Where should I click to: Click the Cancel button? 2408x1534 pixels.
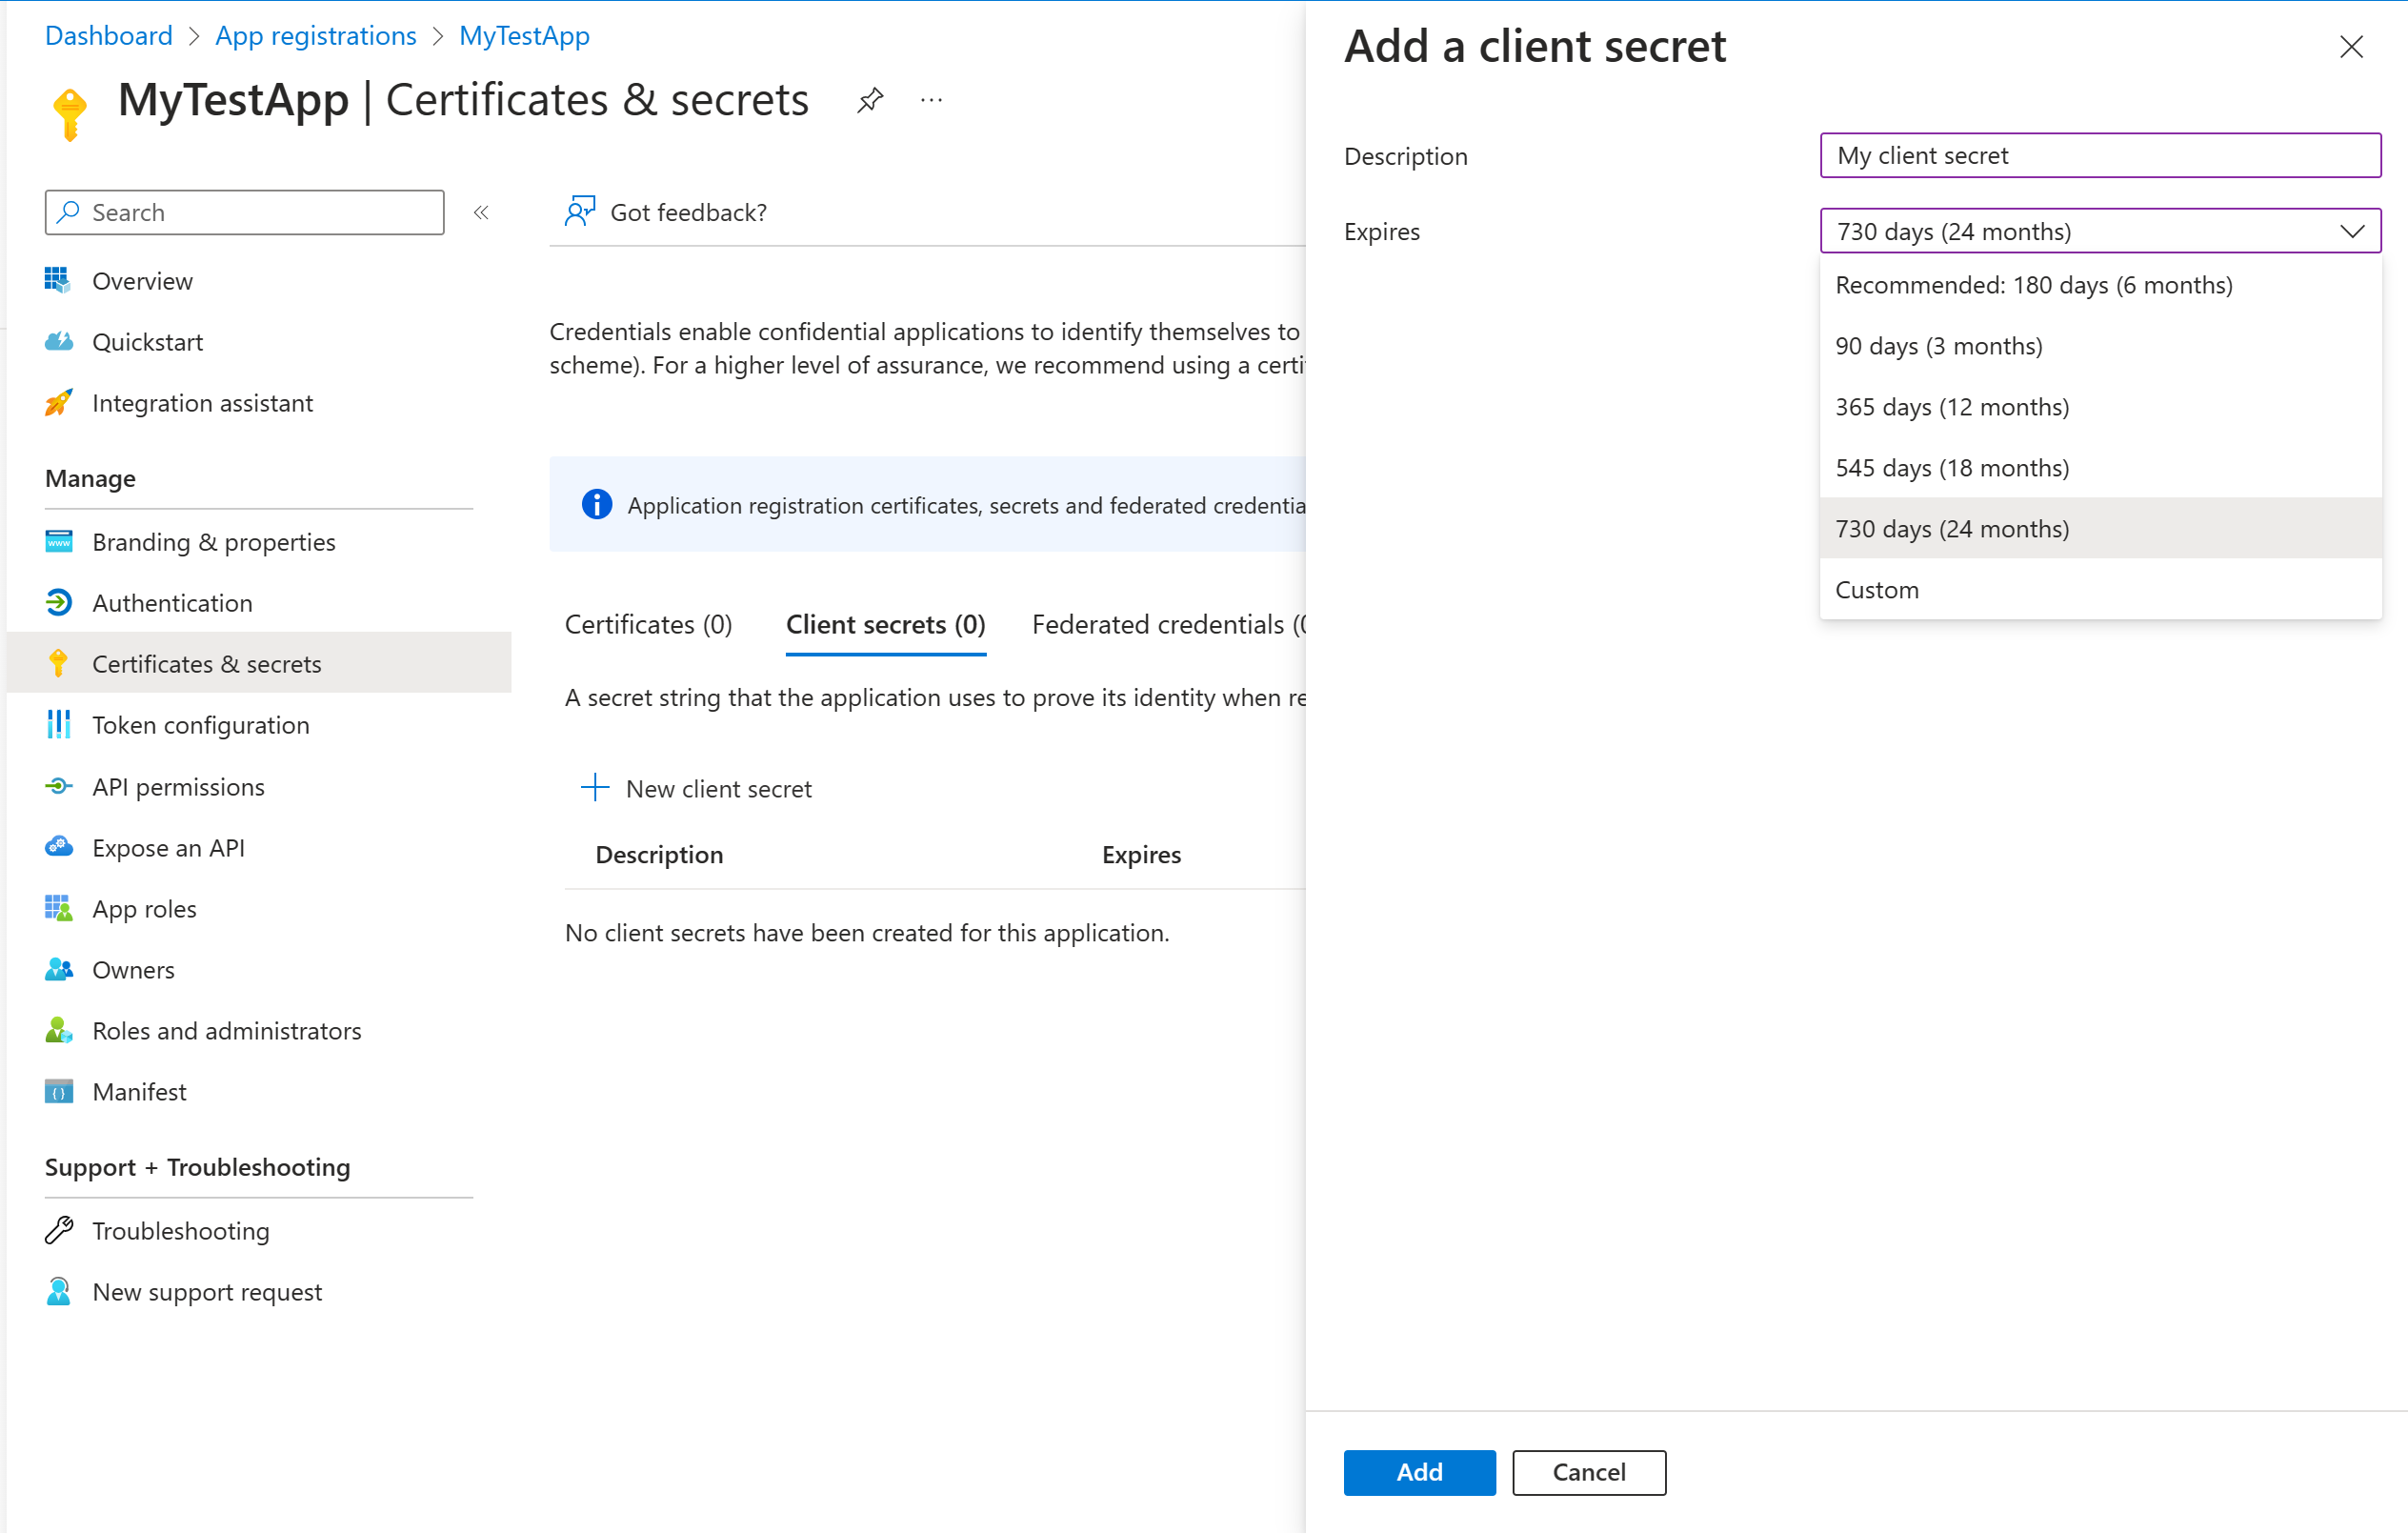coord(1588,1473)
